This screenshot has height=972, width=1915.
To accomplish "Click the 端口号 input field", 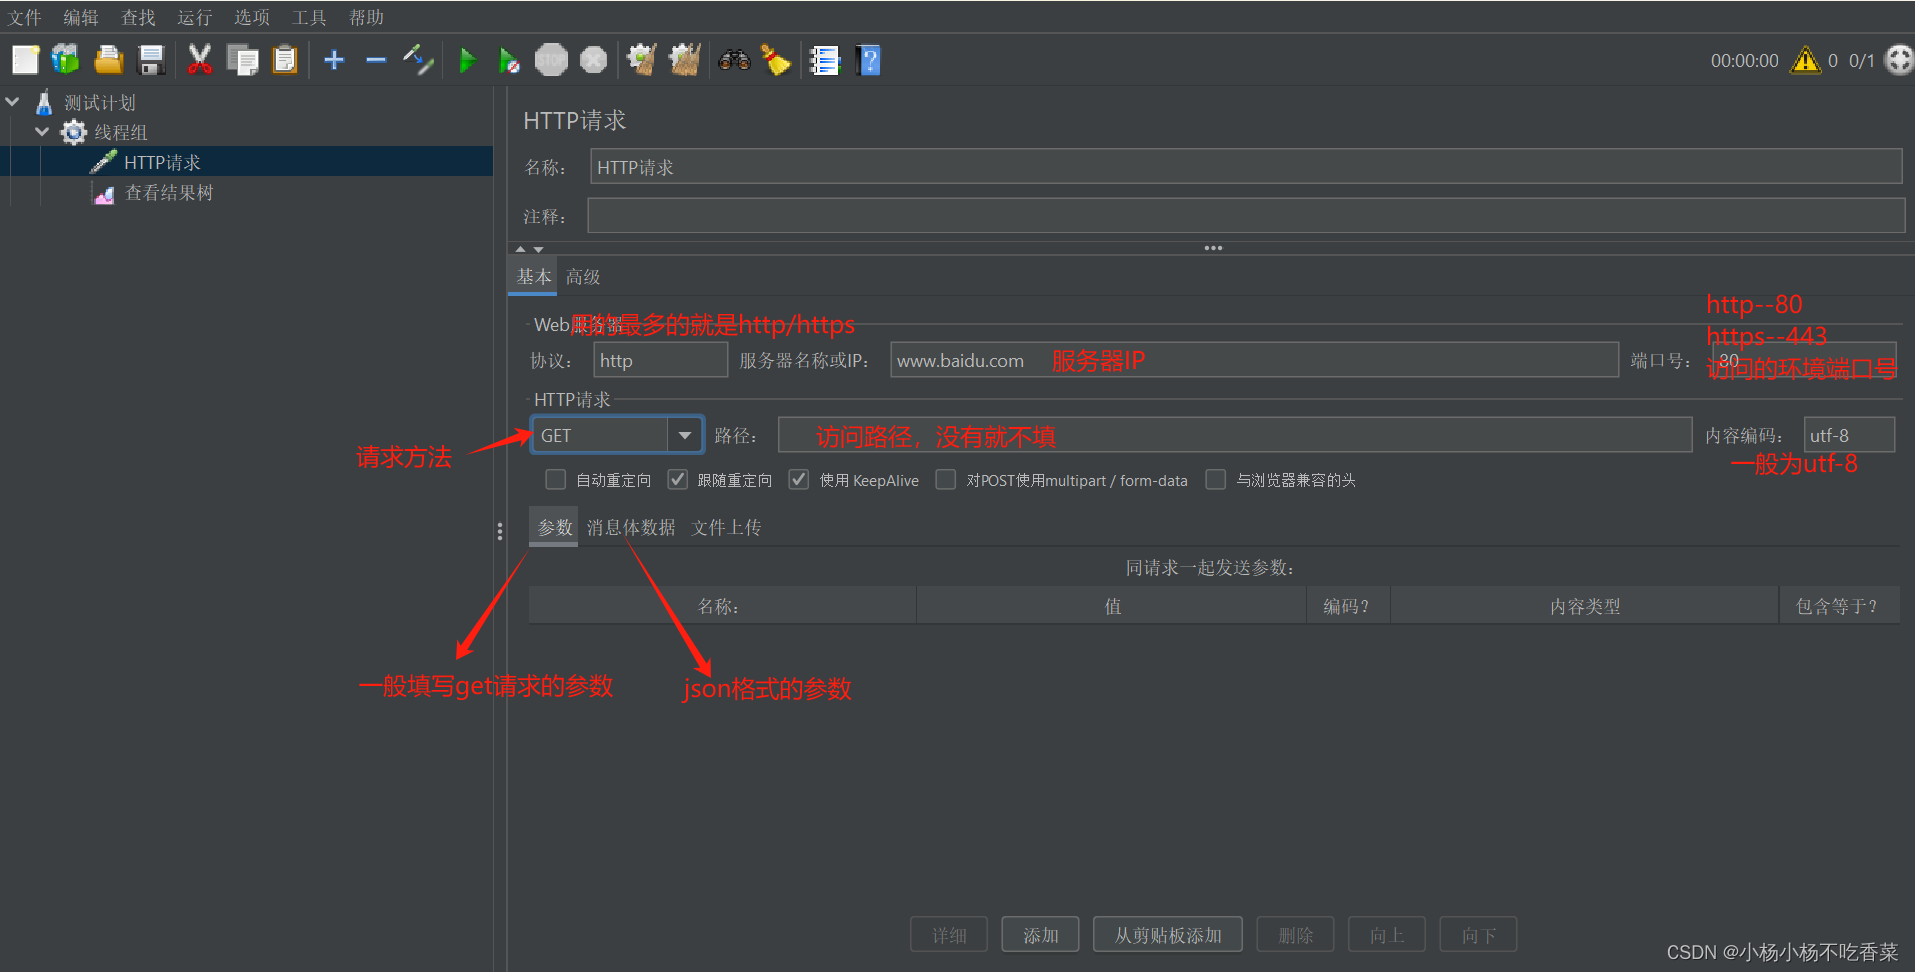I will tap(1804, 360).
